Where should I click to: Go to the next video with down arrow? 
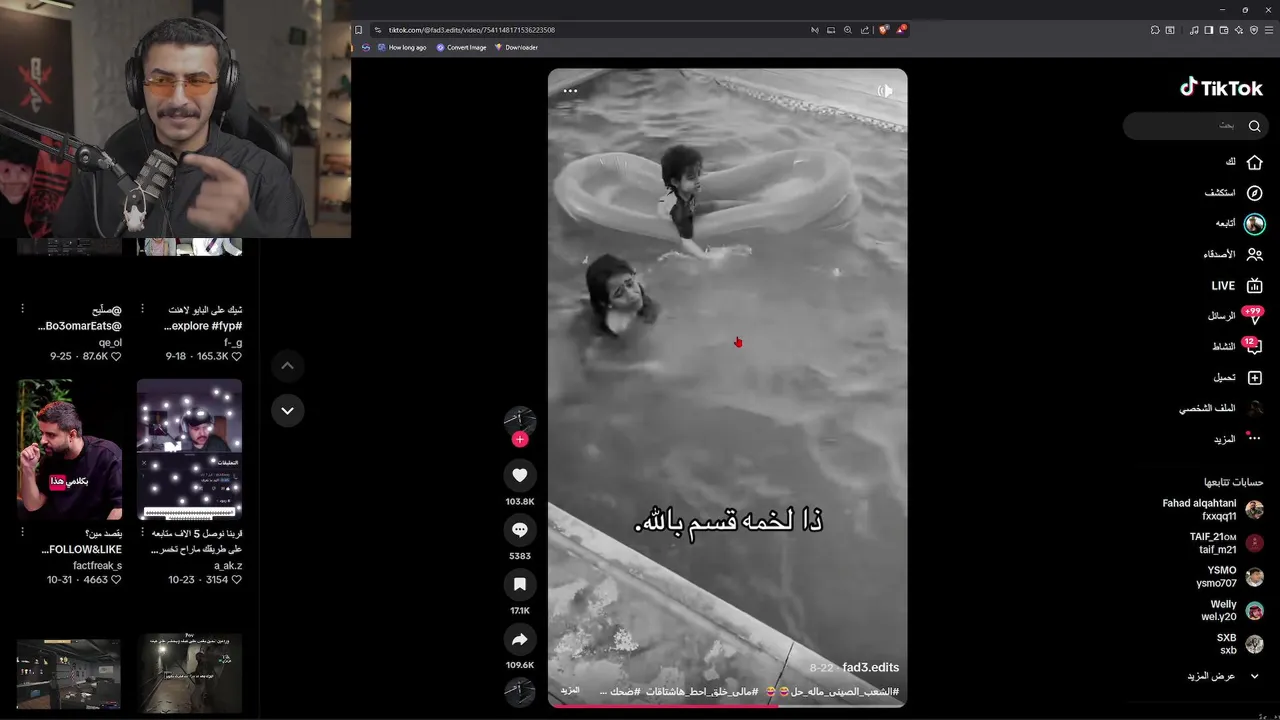pos(287,410)
